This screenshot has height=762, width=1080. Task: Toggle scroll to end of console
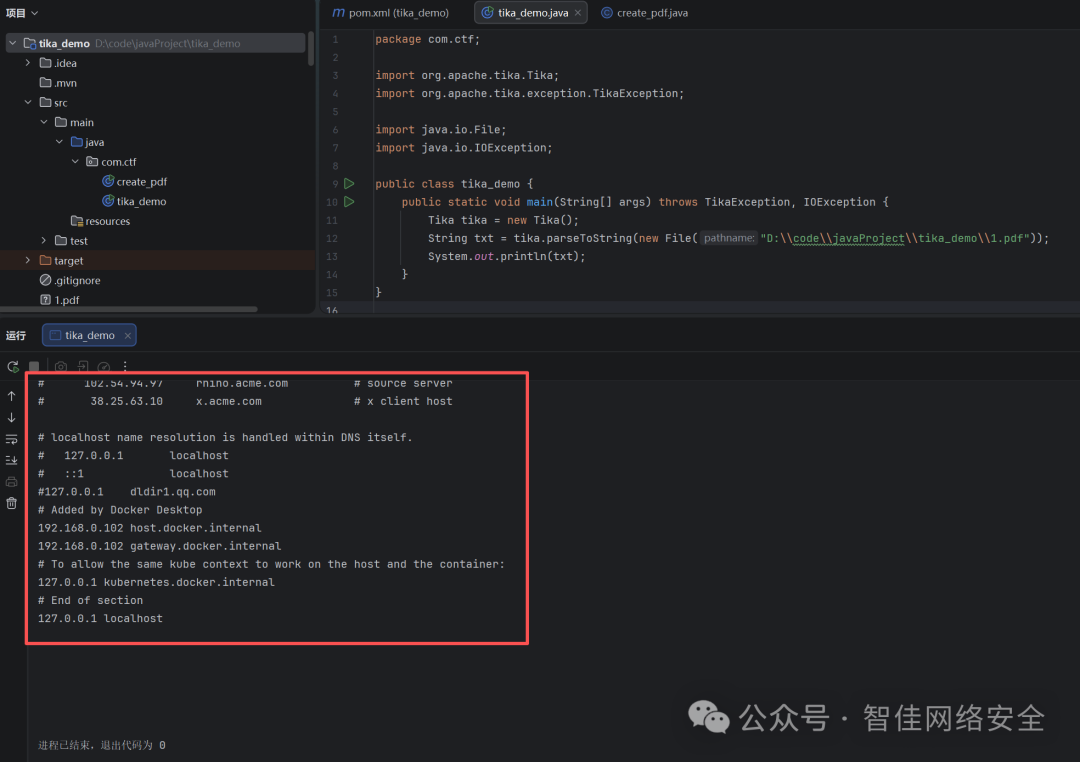[x=12, y=460]
